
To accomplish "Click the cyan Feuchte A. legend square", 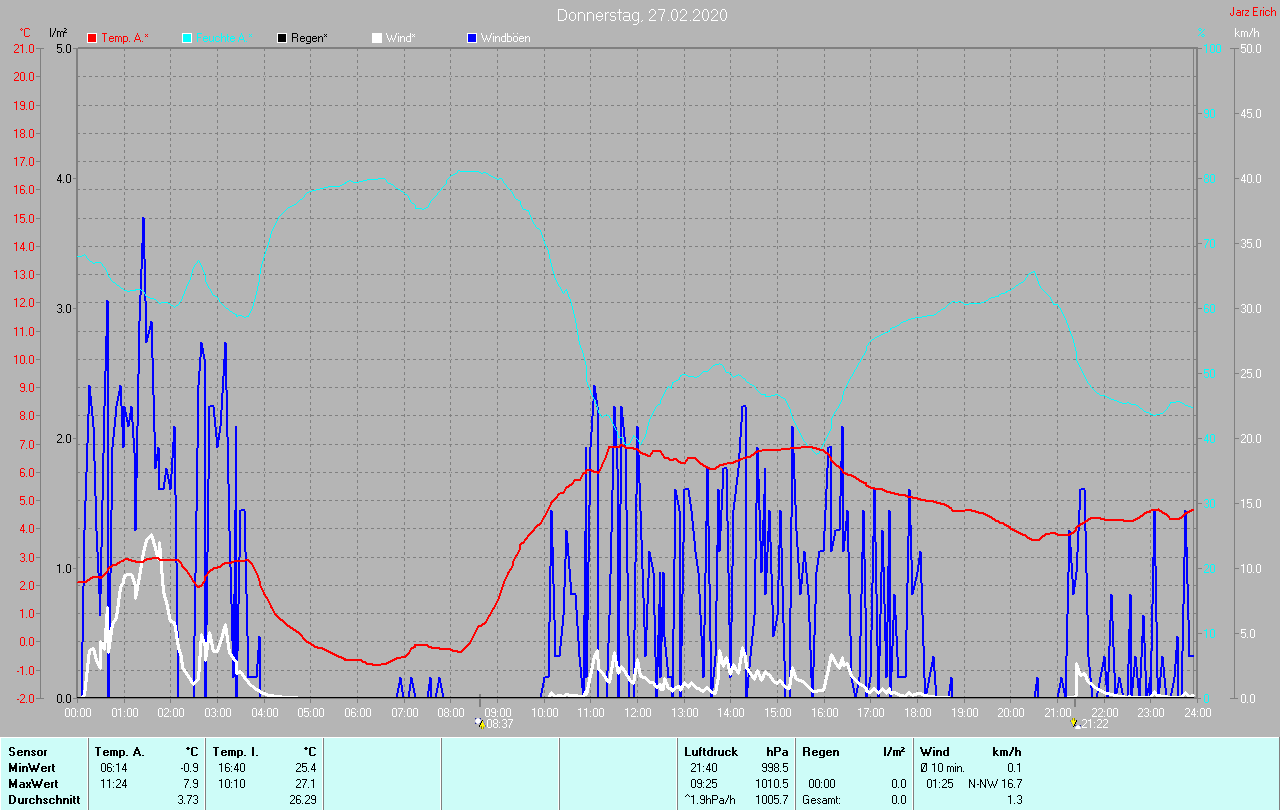I will coord(187,38).
